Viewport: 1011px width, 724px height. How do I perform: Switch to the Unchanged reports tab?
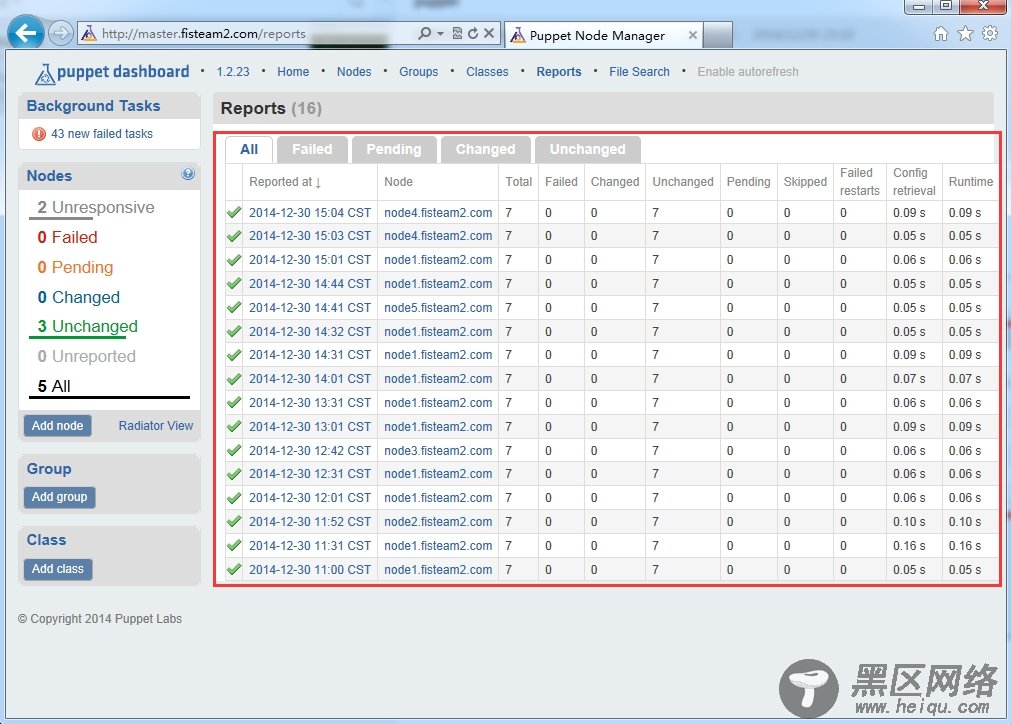tap(587, 150)
